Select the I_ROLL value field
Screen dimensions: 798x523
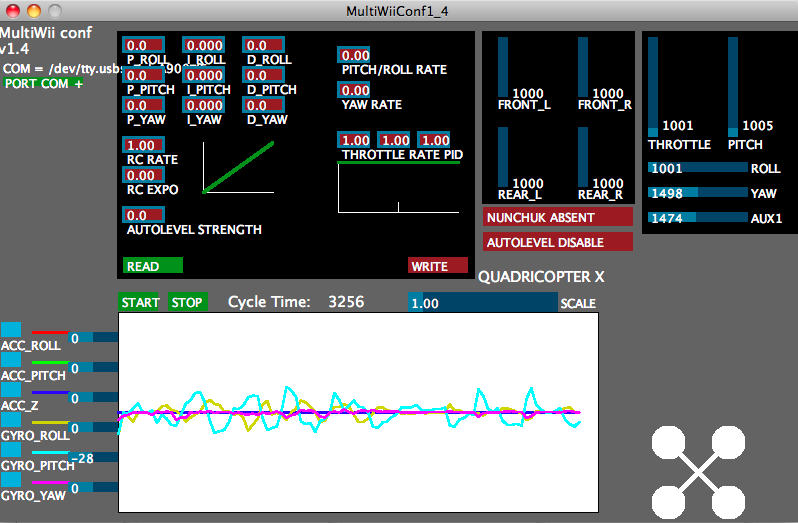tap(204, 45)
